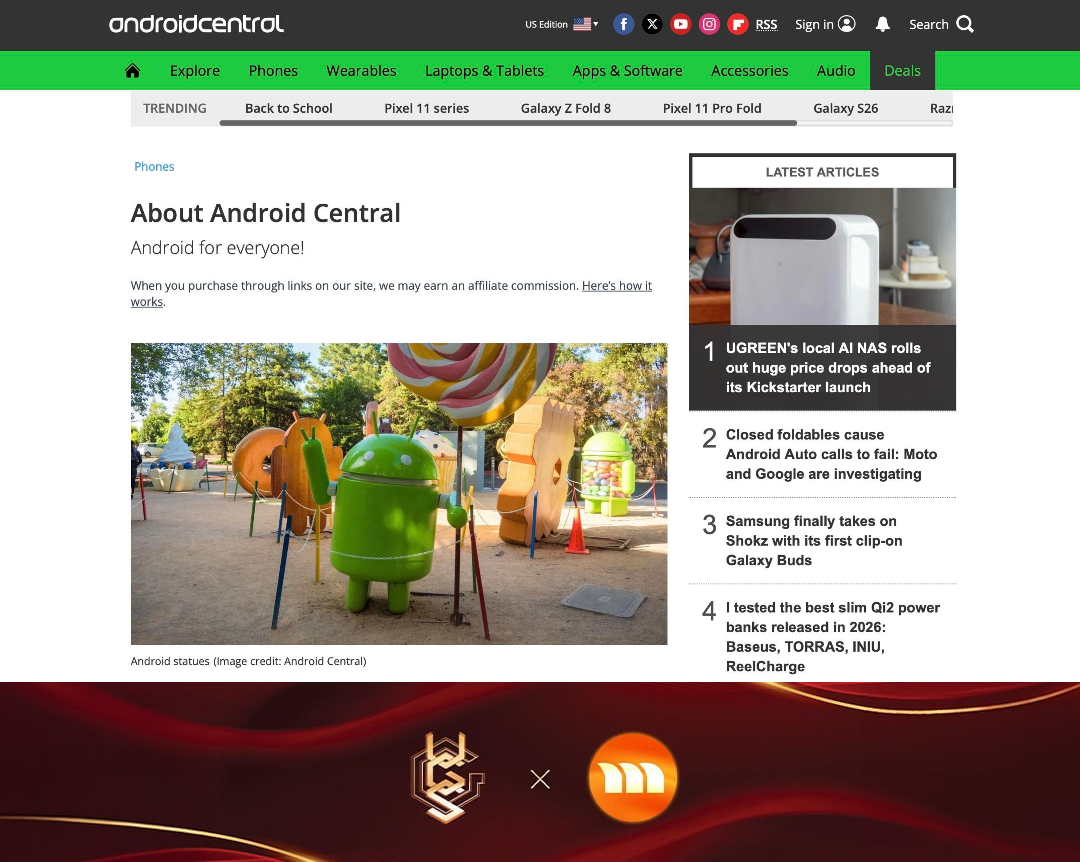Open the Phones nav menu
The width and height of the screenshot is (1080, 862).
(x=273, y=70)
